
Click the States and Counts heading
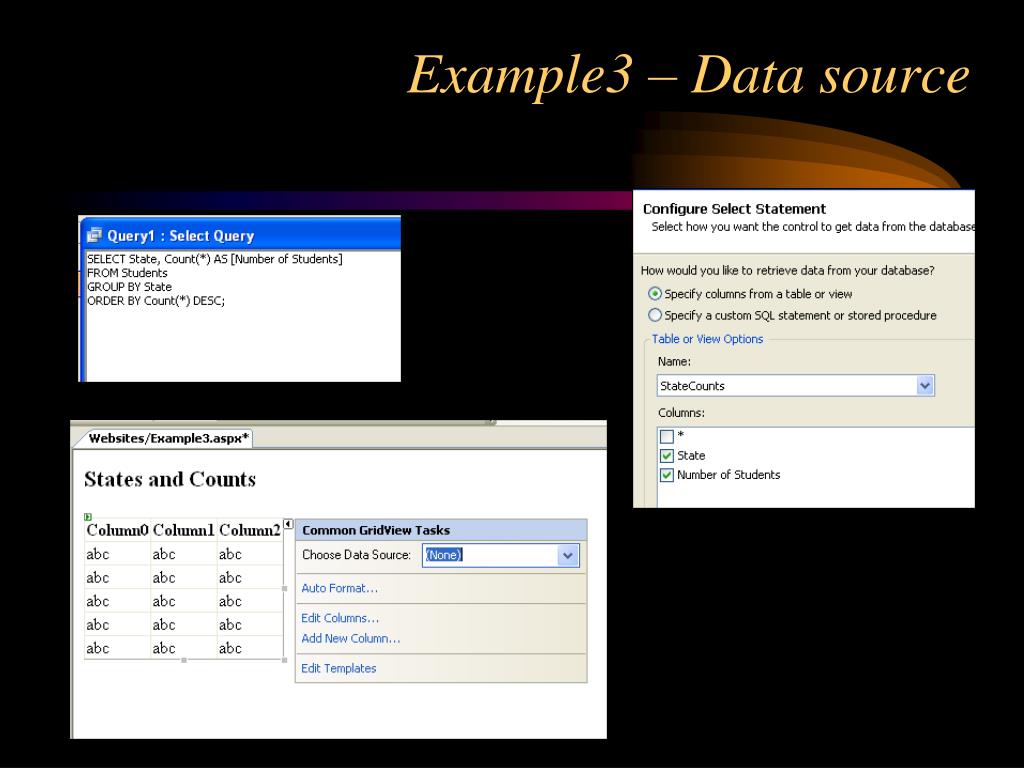point(170,479)
